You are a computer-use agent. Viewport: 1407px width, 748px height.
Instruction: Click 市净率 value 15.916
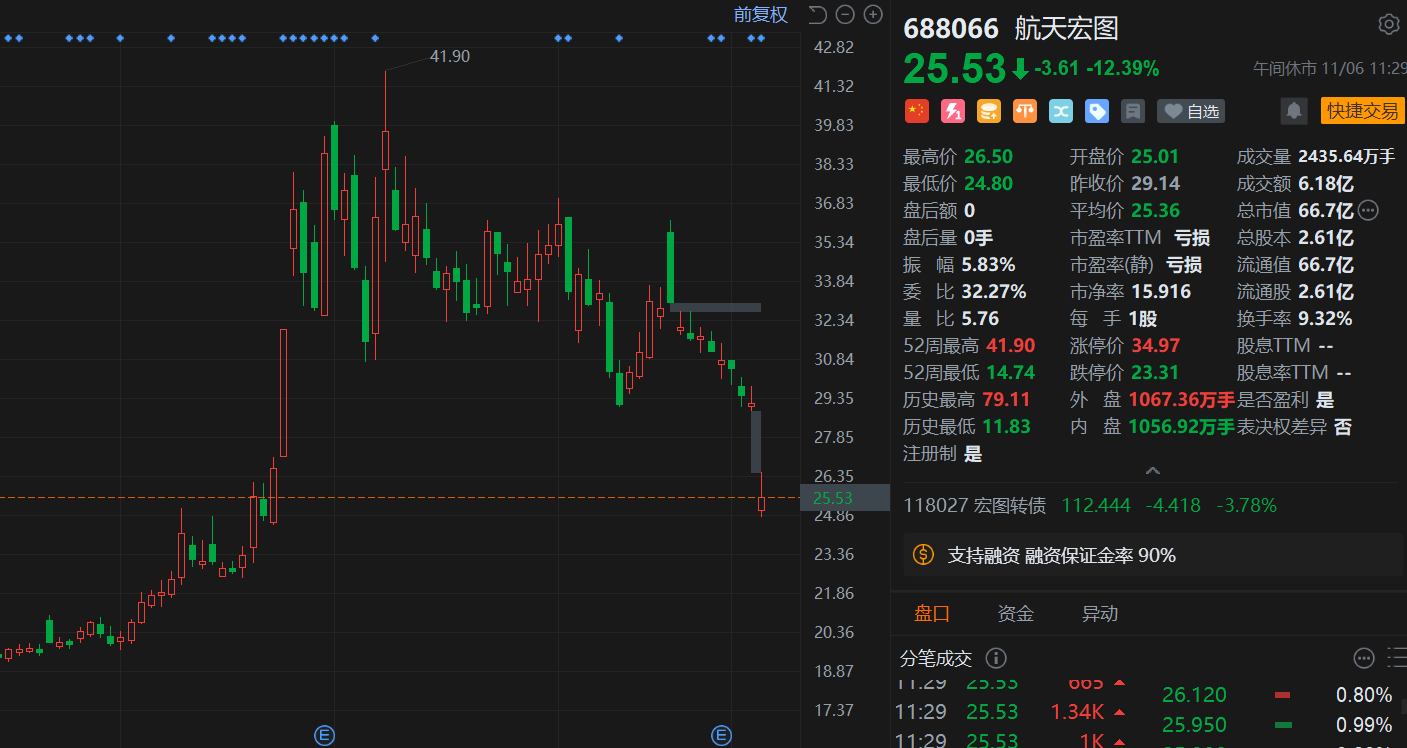(1161, 291)
